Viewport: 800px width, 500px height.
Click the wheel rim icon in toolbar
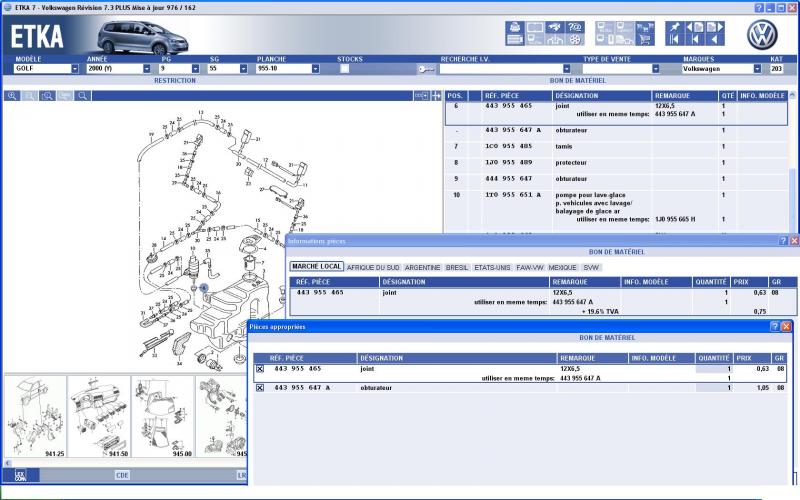pos(575,39)
